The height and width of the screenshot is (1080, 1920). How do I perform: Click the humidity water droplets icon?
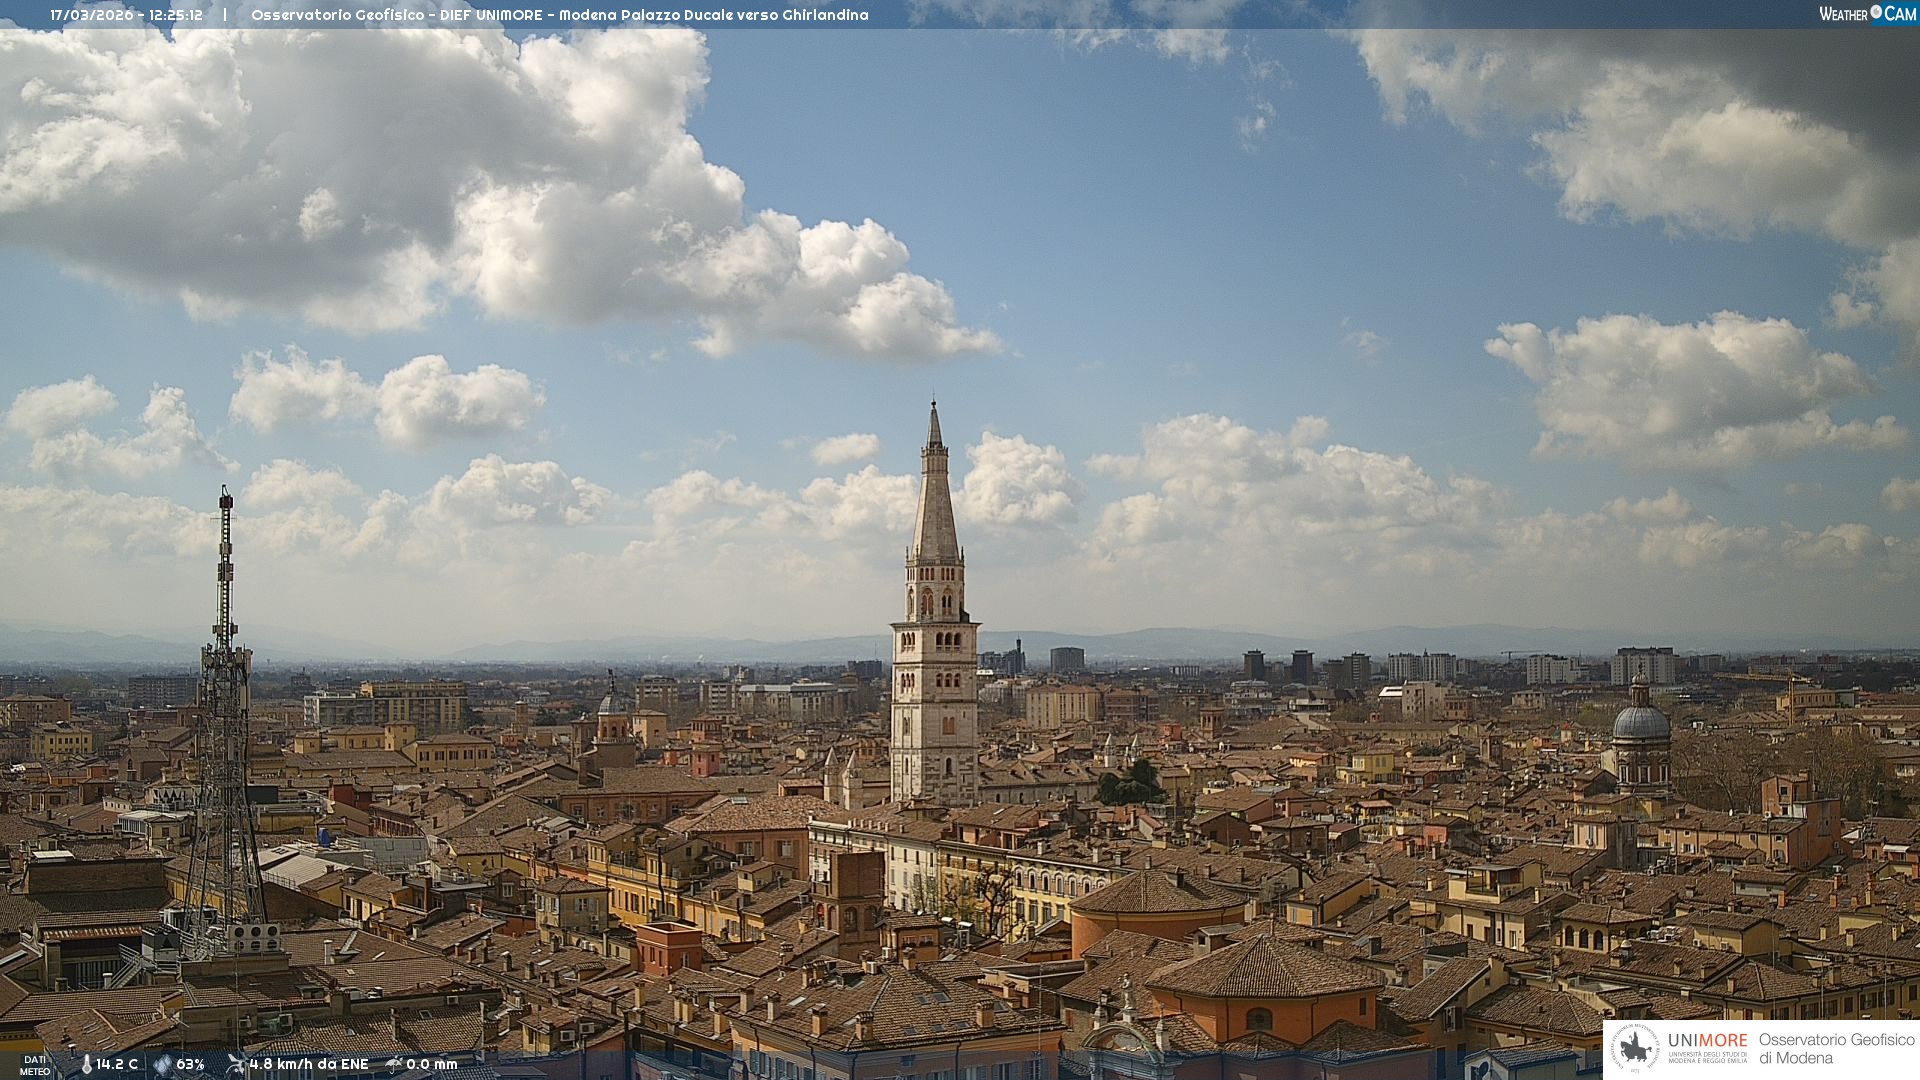(162, 1065)
